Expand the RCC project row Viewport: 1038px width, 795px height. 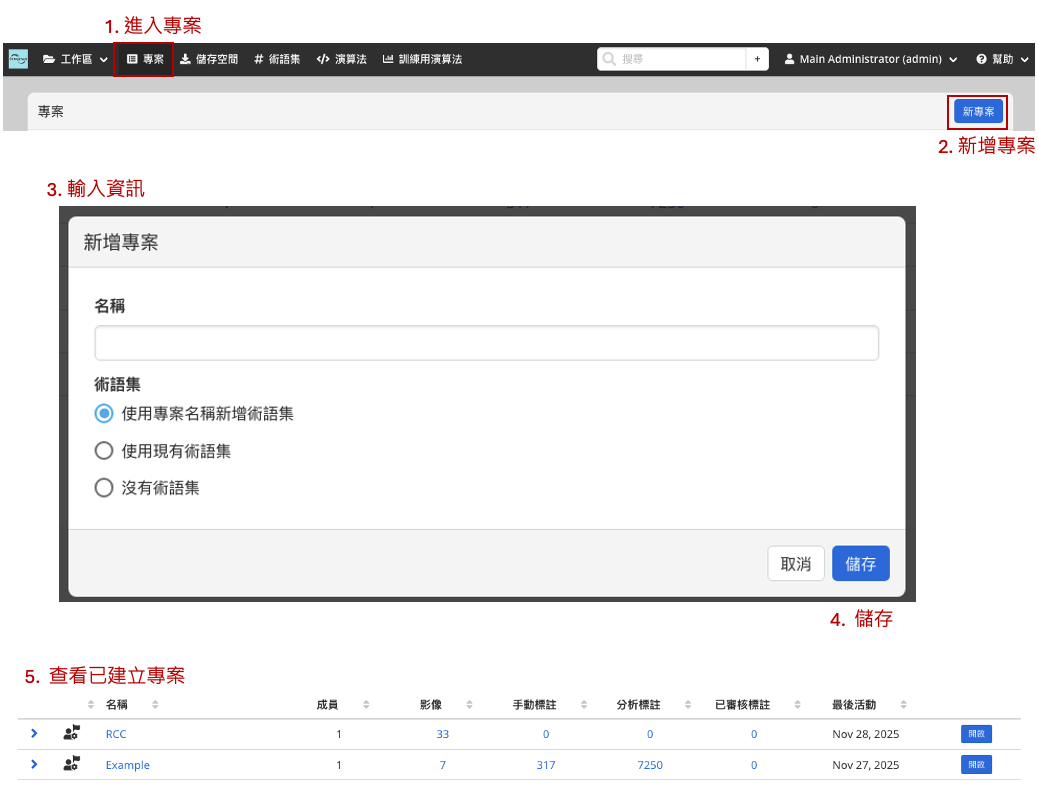pos(34,733)
